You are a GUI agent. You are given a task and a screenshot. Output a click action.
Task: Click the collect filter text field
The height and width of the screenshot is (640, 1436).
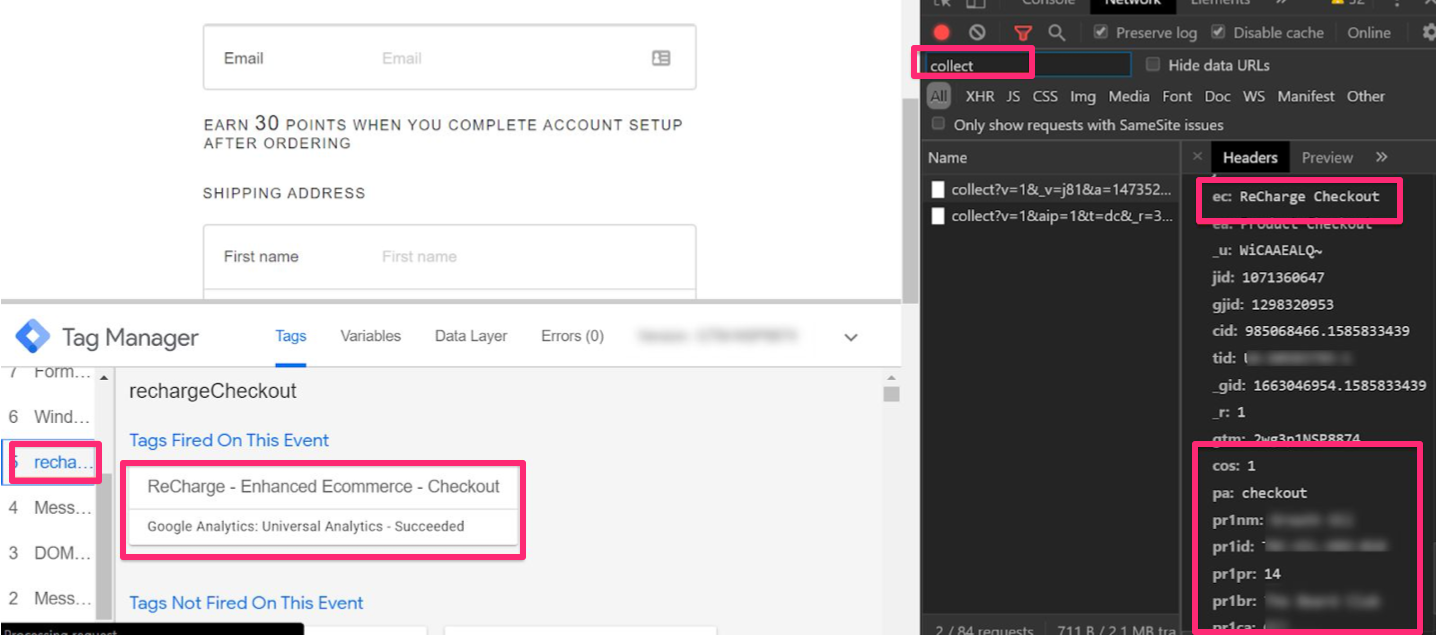1026,66
